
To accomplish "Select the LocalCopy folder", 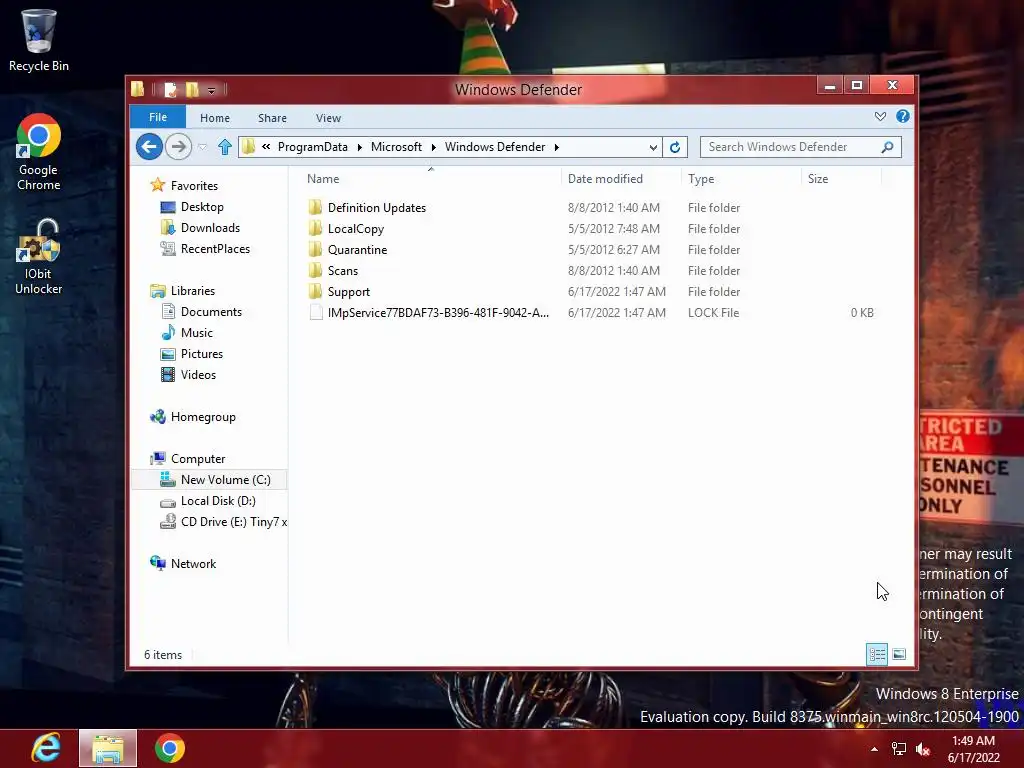I will [x=355, y=229].
